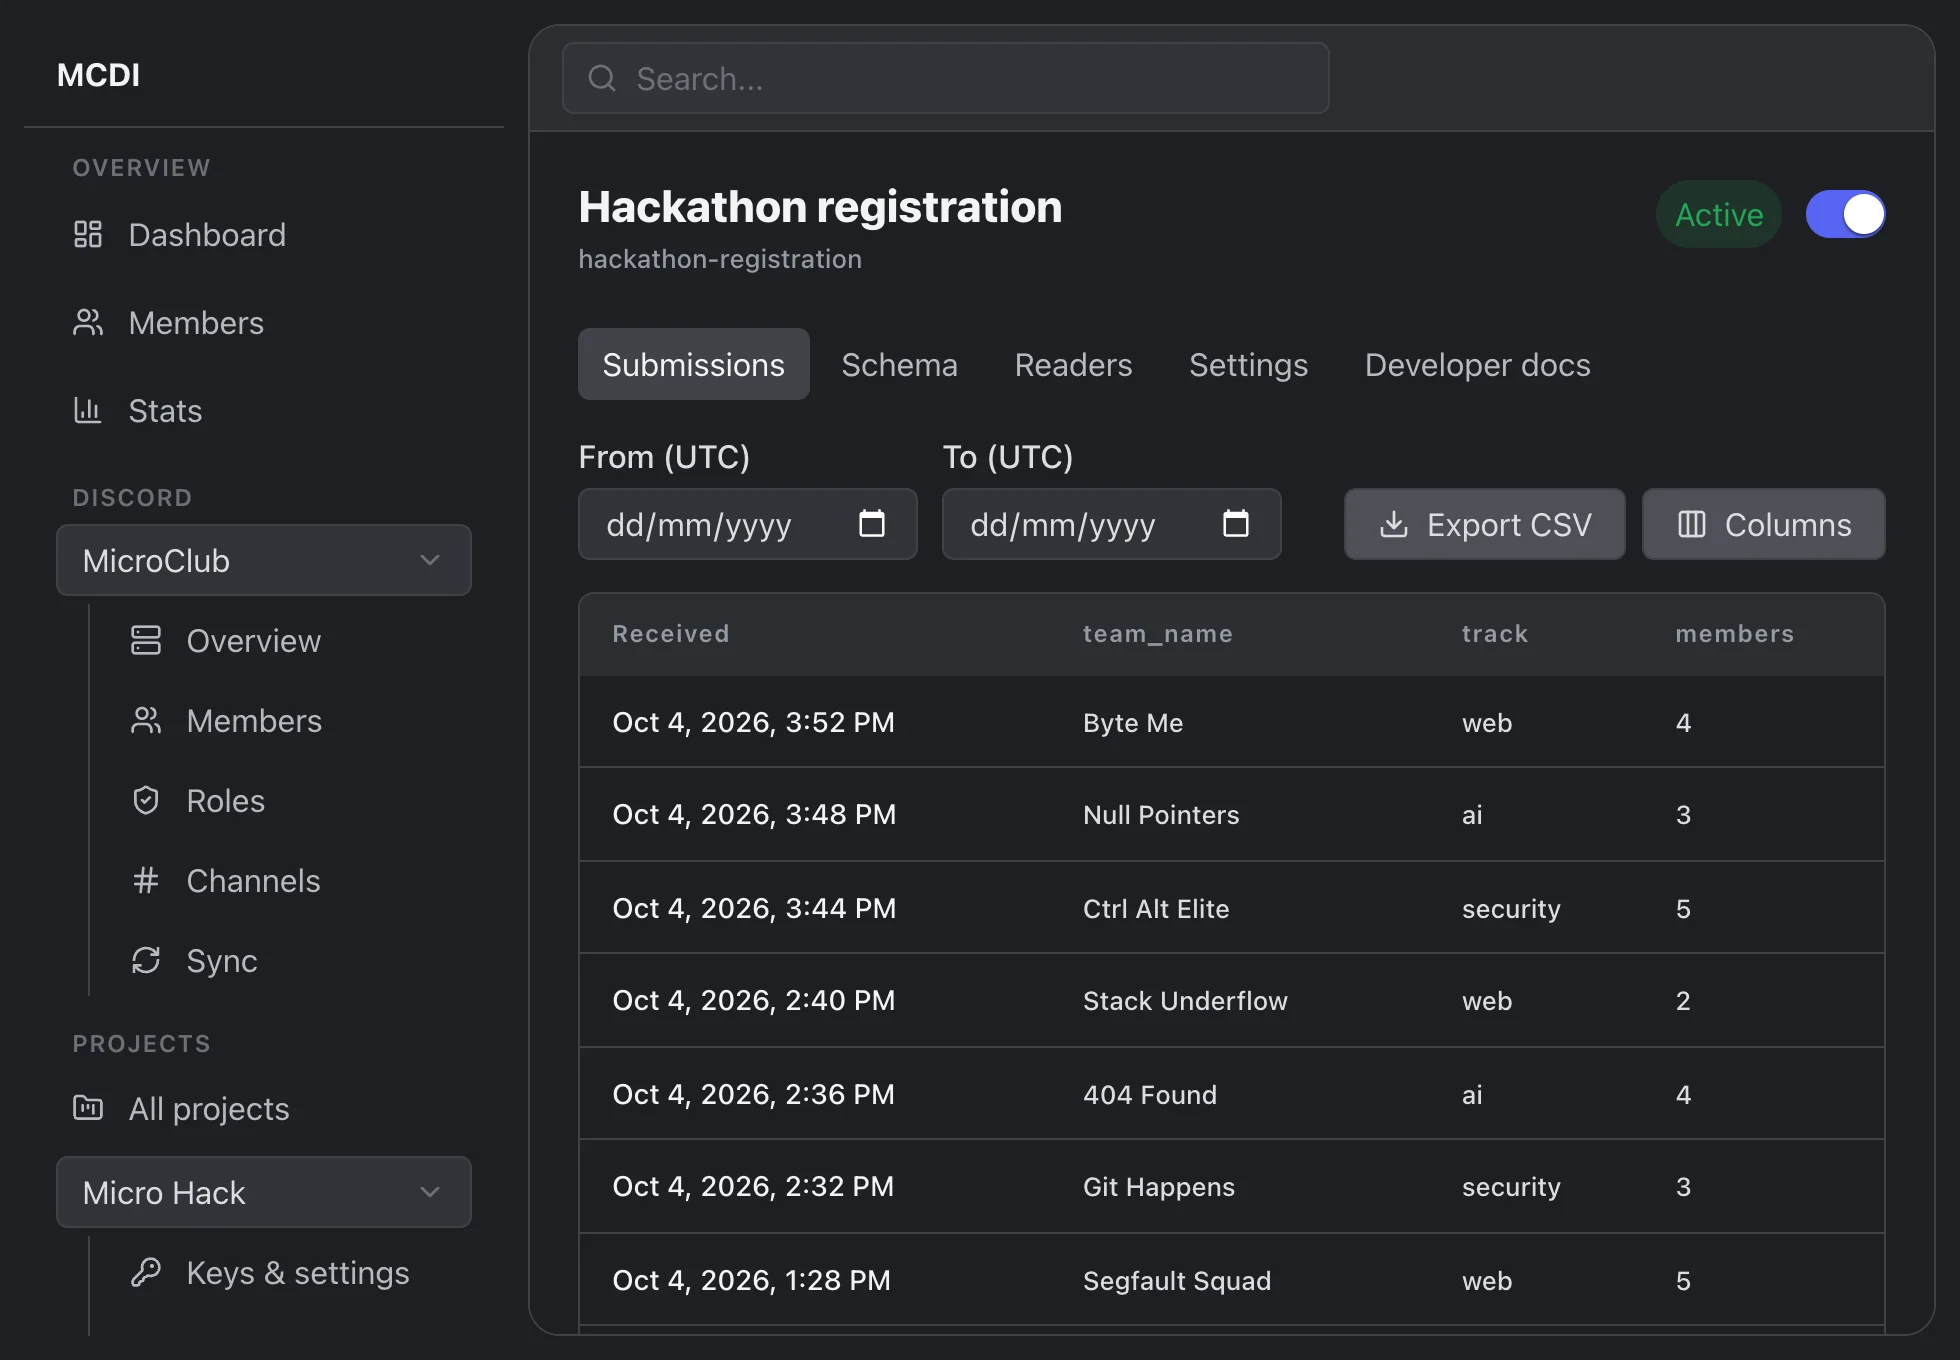1960x1360 pixels.
Task: Click the Stack Underflow team cell
Action: pyautogui.click(x=1185, y=1001)
